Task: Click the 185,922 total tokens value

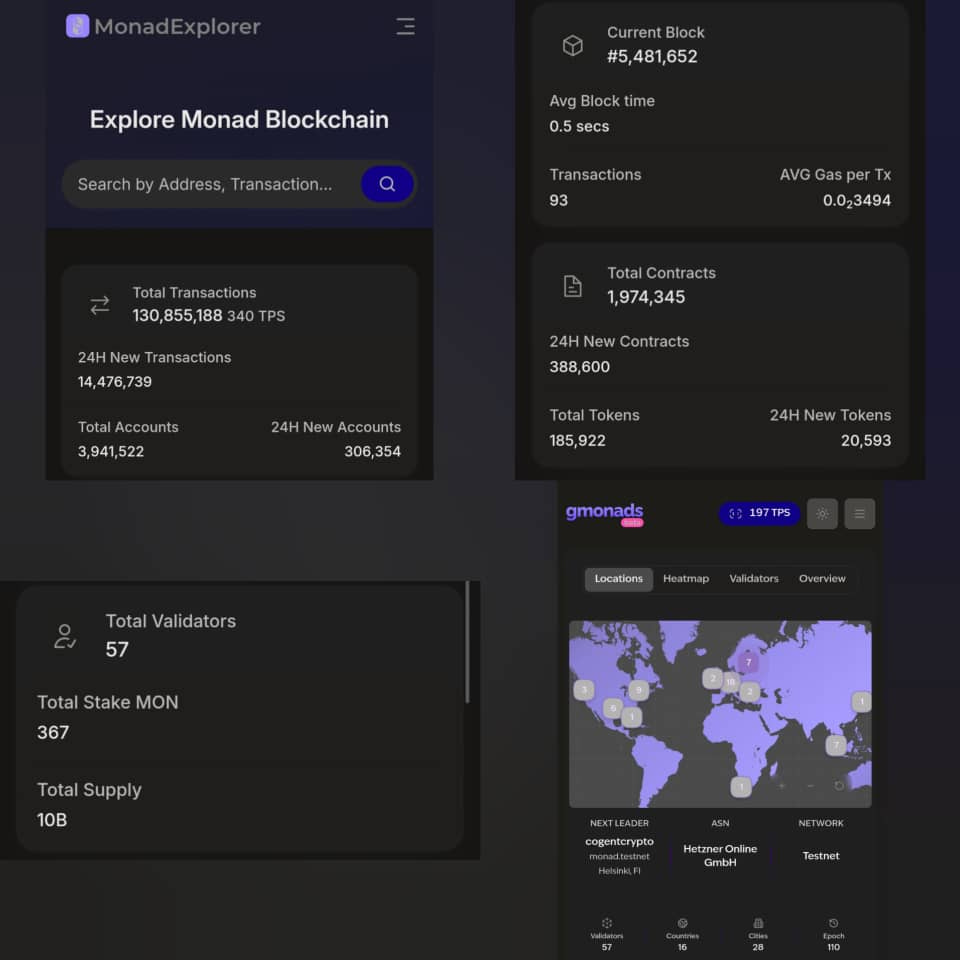Action: tap(577, 440)
